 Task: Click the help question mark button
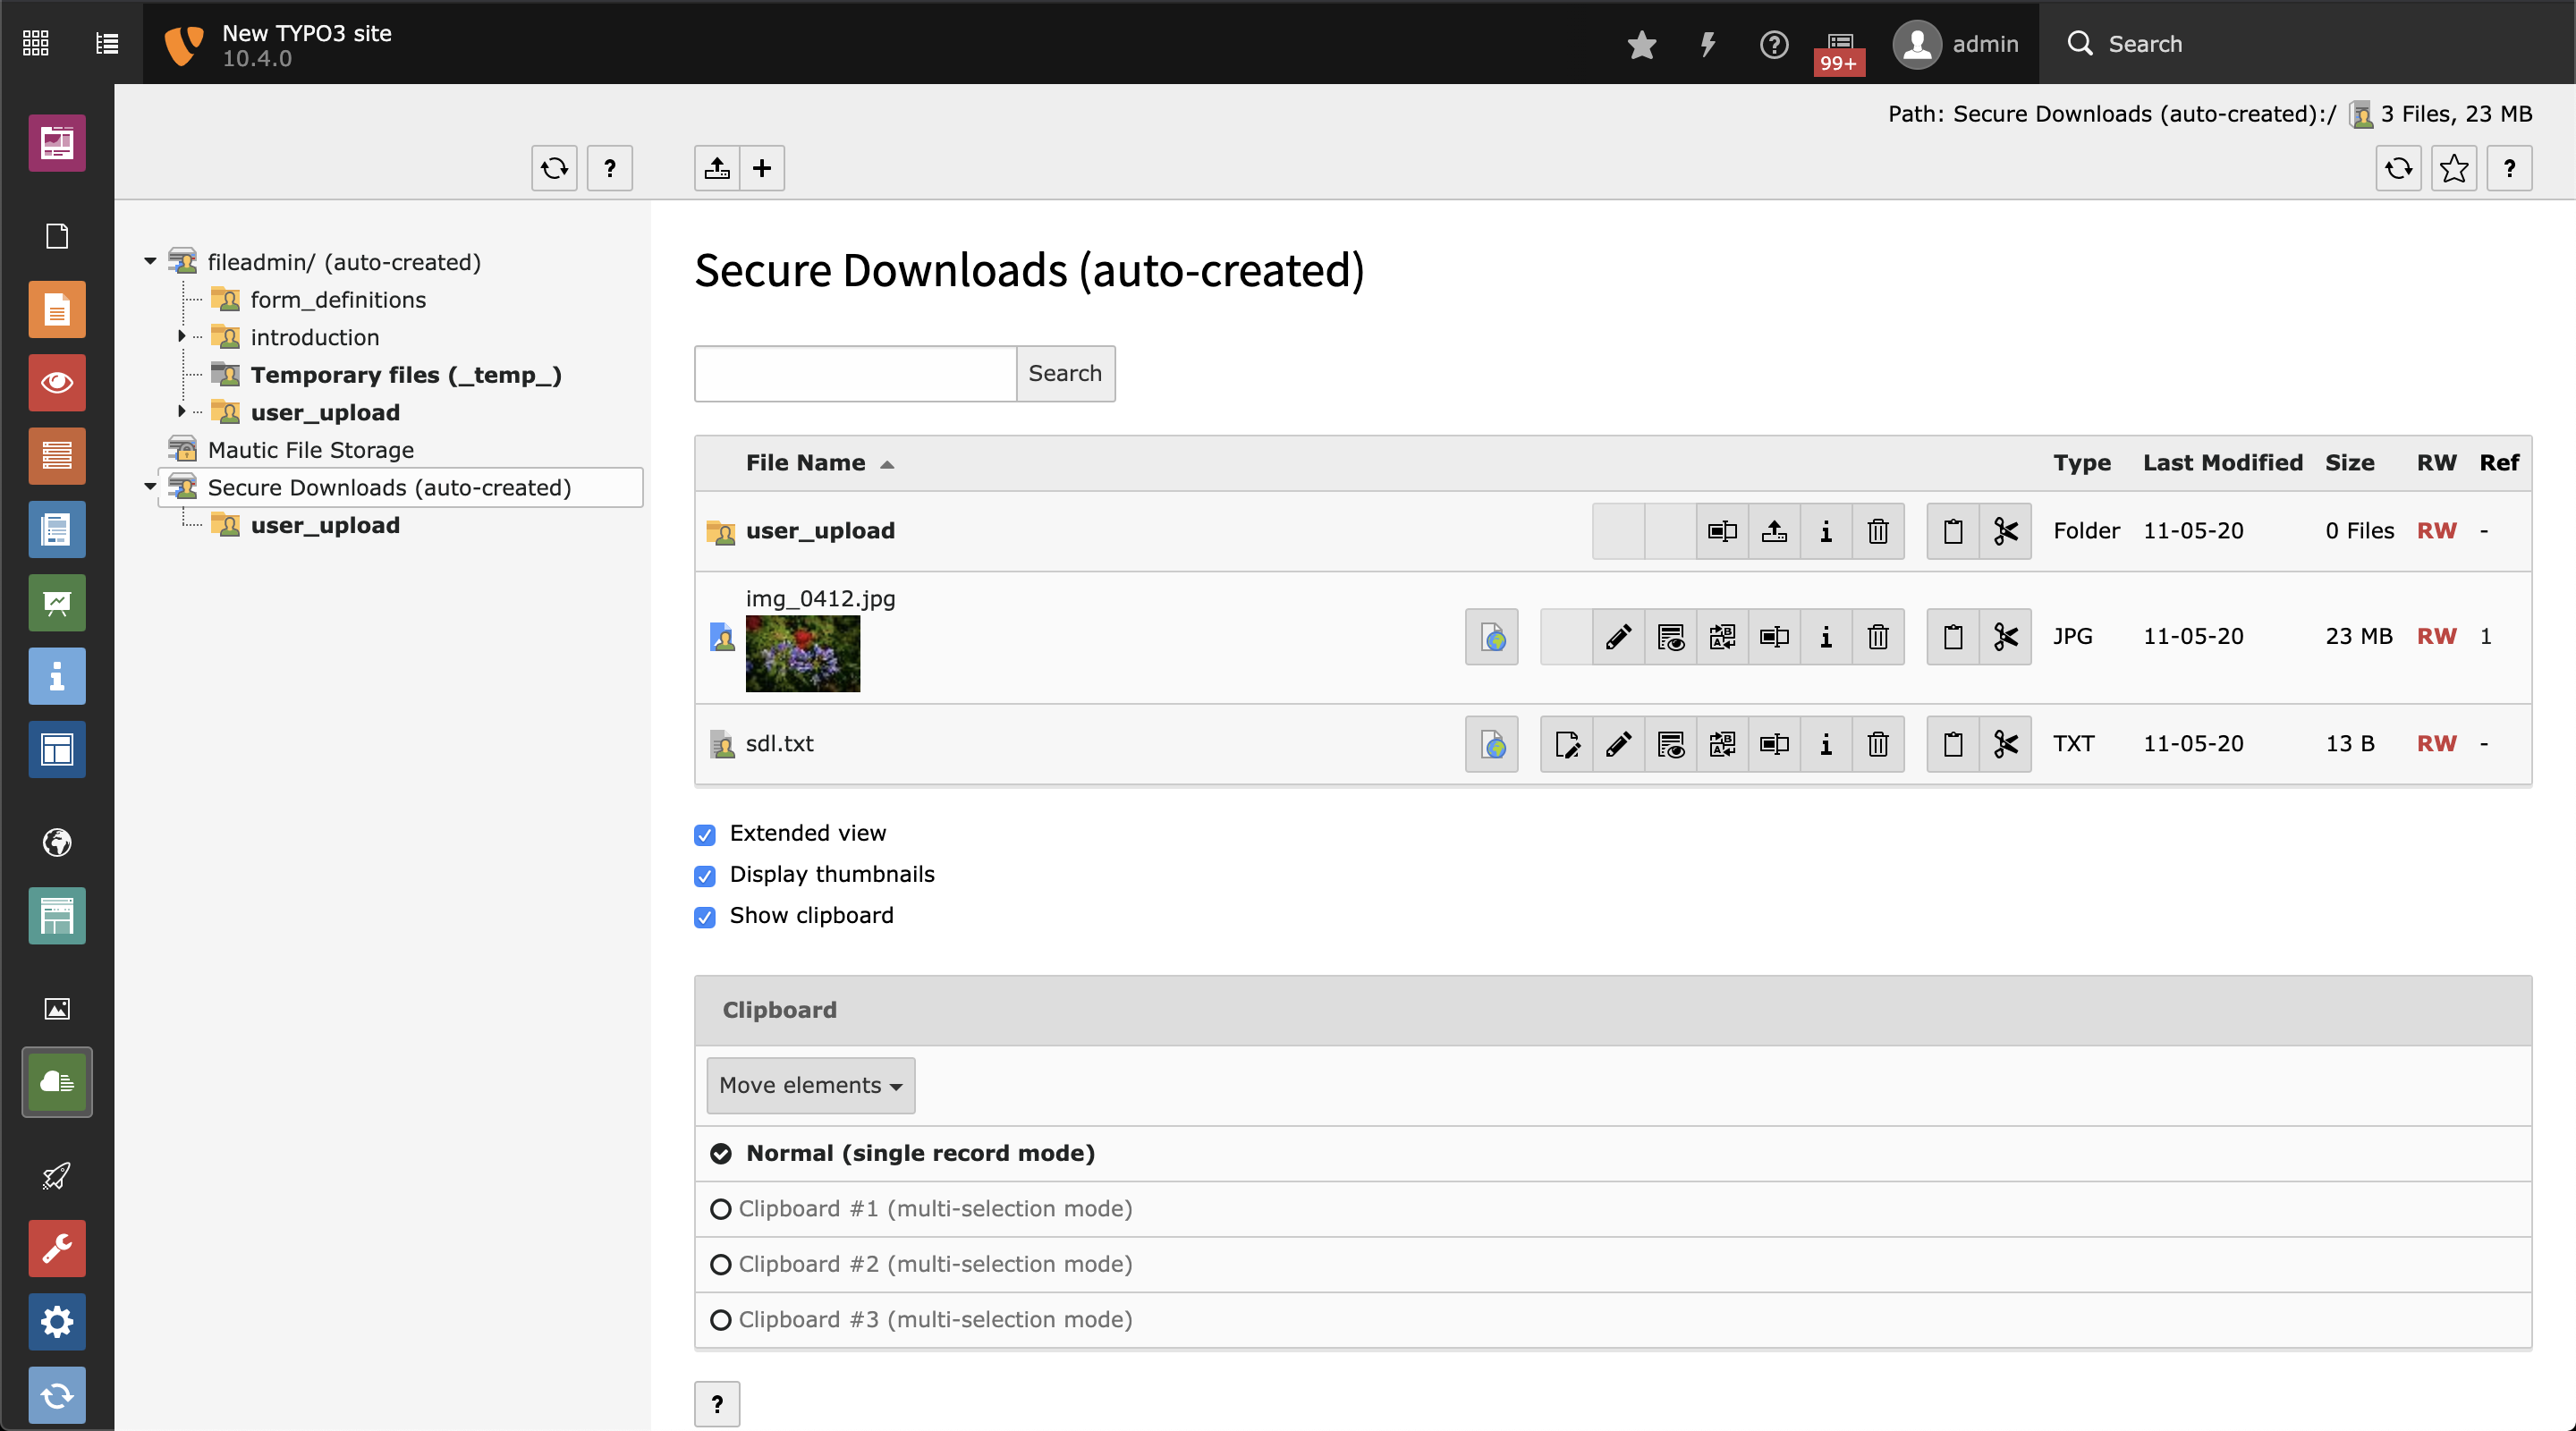click(x=610, y=169)
